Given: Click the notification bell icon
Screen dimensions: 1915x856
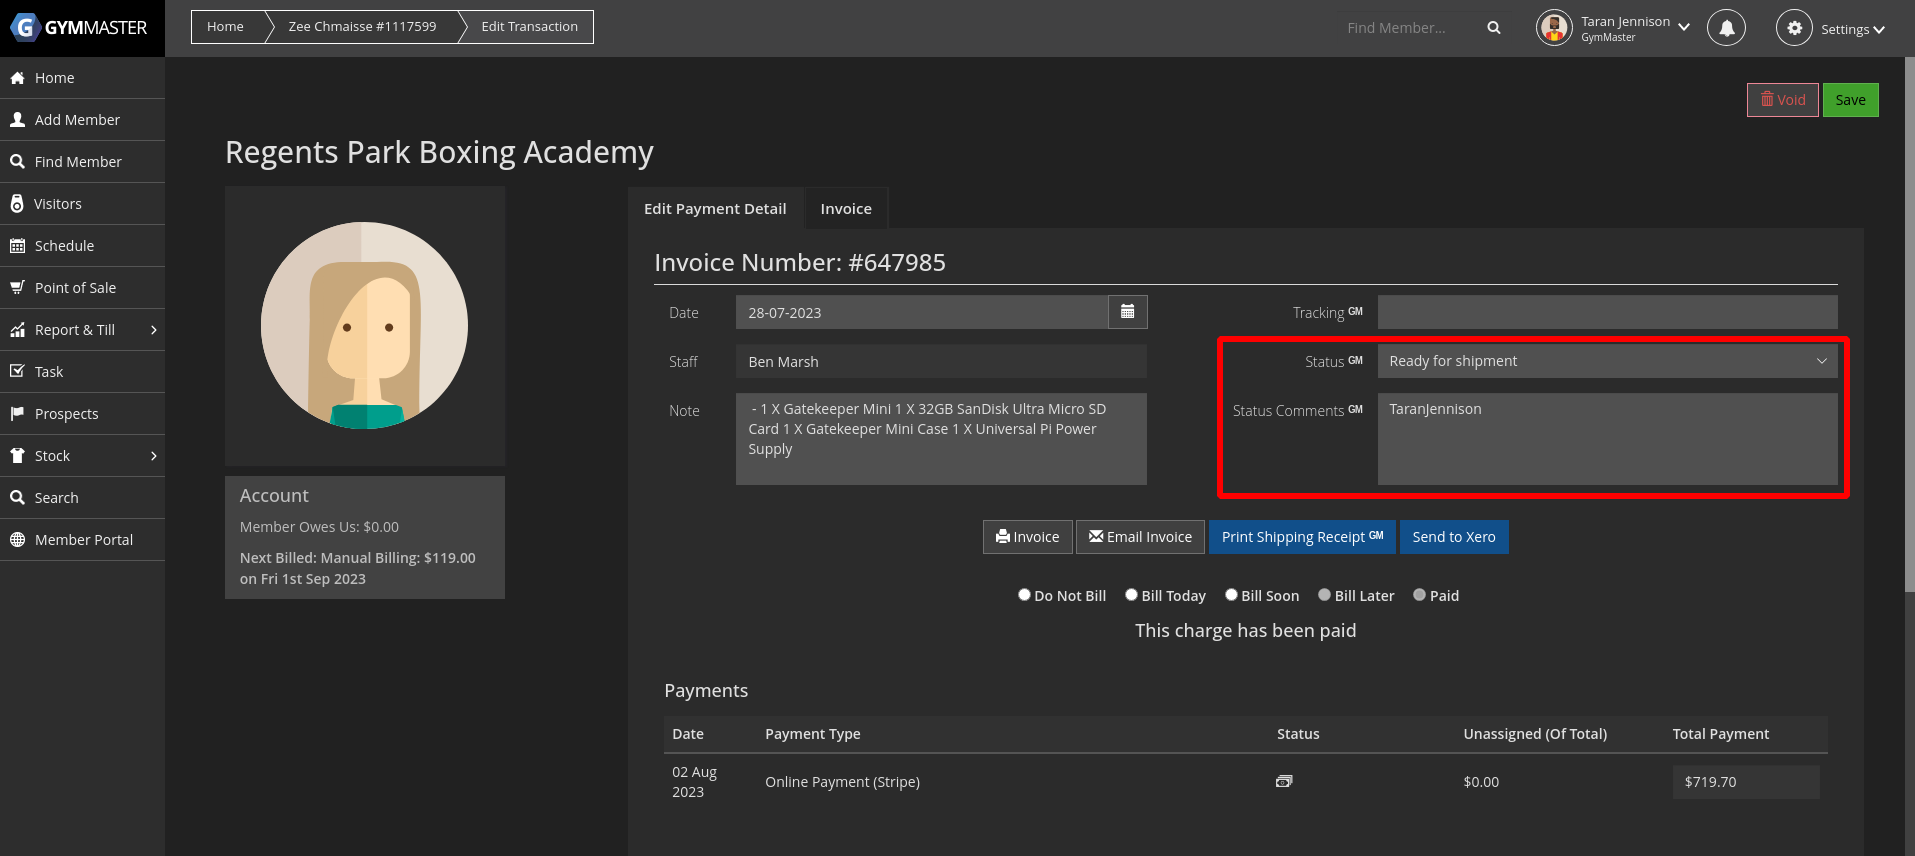Looking at the screenshot, I should click(x=1726, y=28).
